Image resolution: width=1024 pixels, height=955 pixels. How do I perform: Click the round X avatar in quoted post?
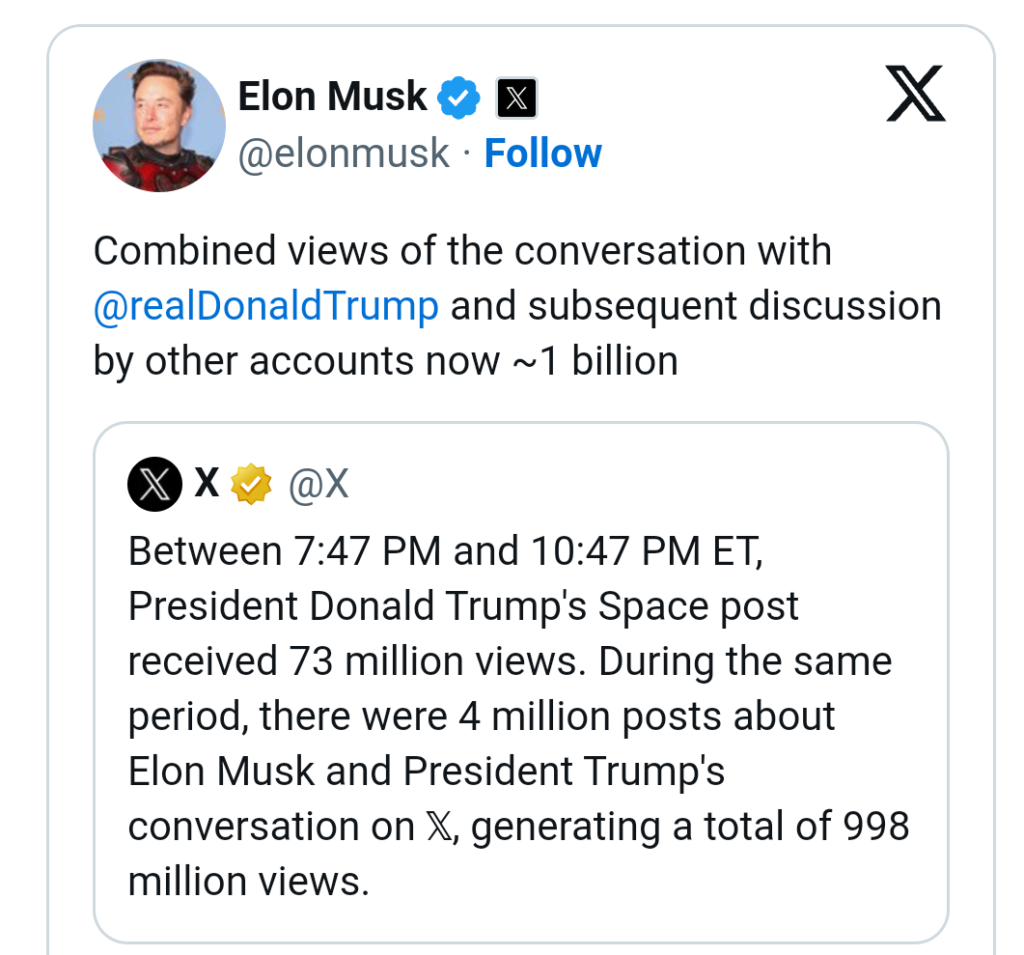click(x=155, y=485)
